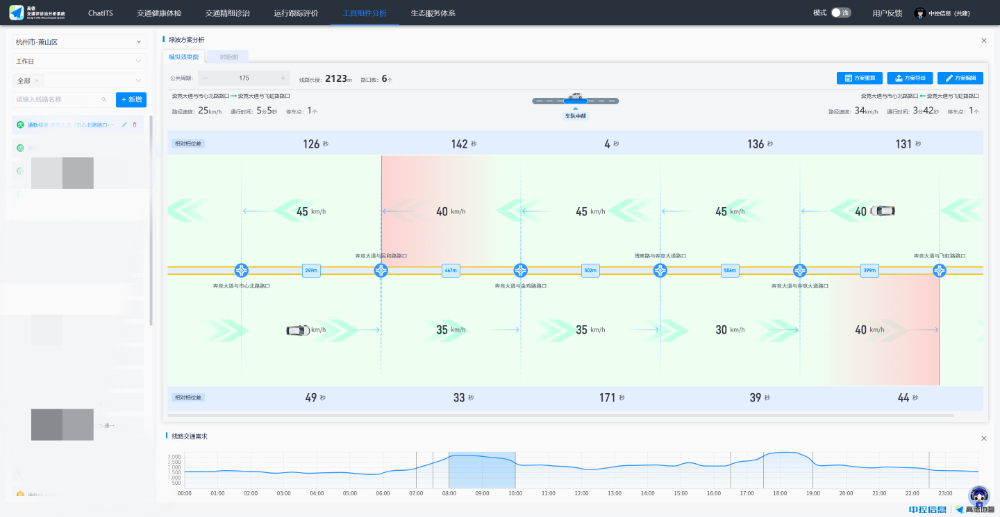Click the search magnifier icon in route name field
Screen dimensions: 1000x517
point(104,99)
